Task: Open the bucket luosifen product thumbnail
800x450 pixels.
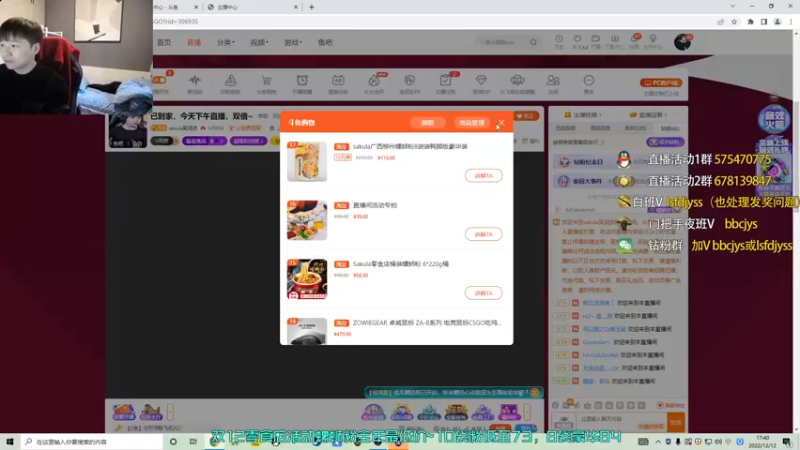Action: pos(307,279)
